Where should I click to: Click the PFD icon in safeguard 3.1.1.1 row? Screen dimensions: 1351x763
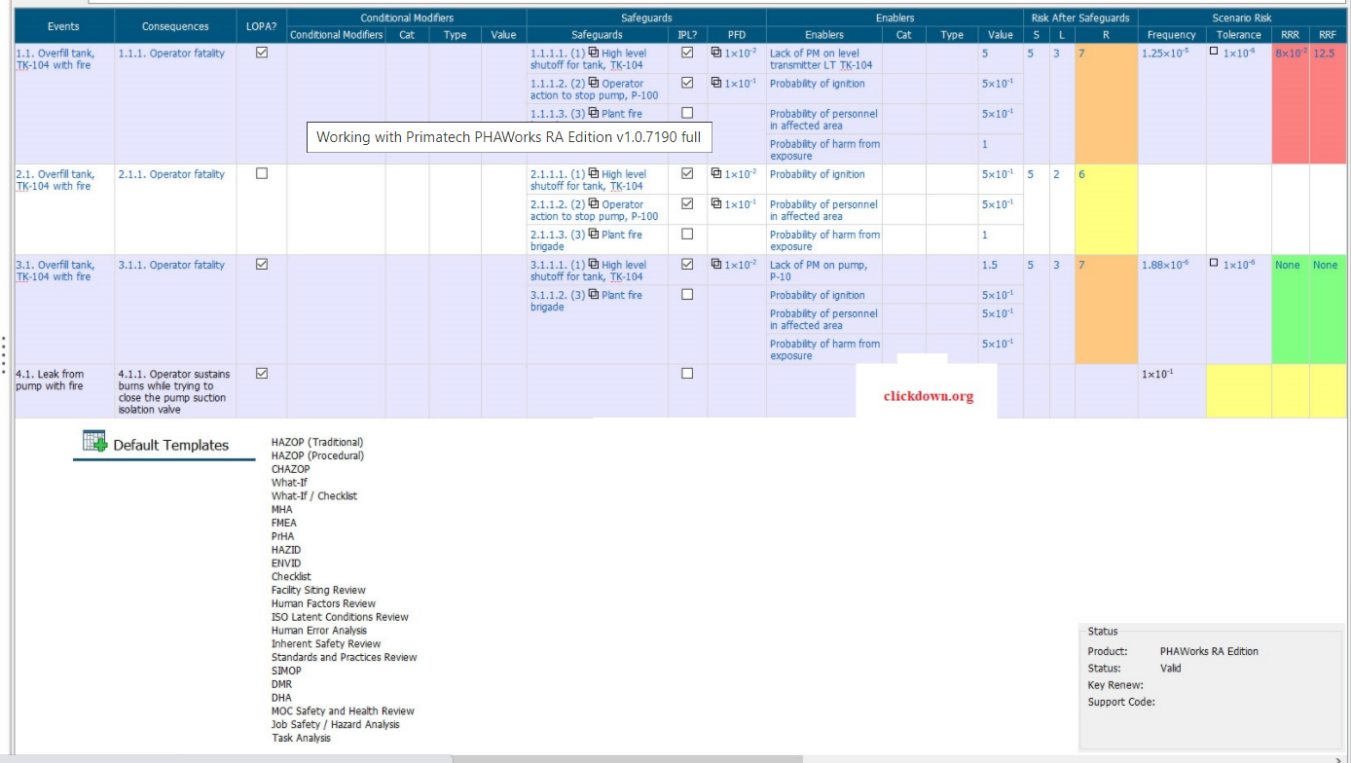[x=716, y=264]
